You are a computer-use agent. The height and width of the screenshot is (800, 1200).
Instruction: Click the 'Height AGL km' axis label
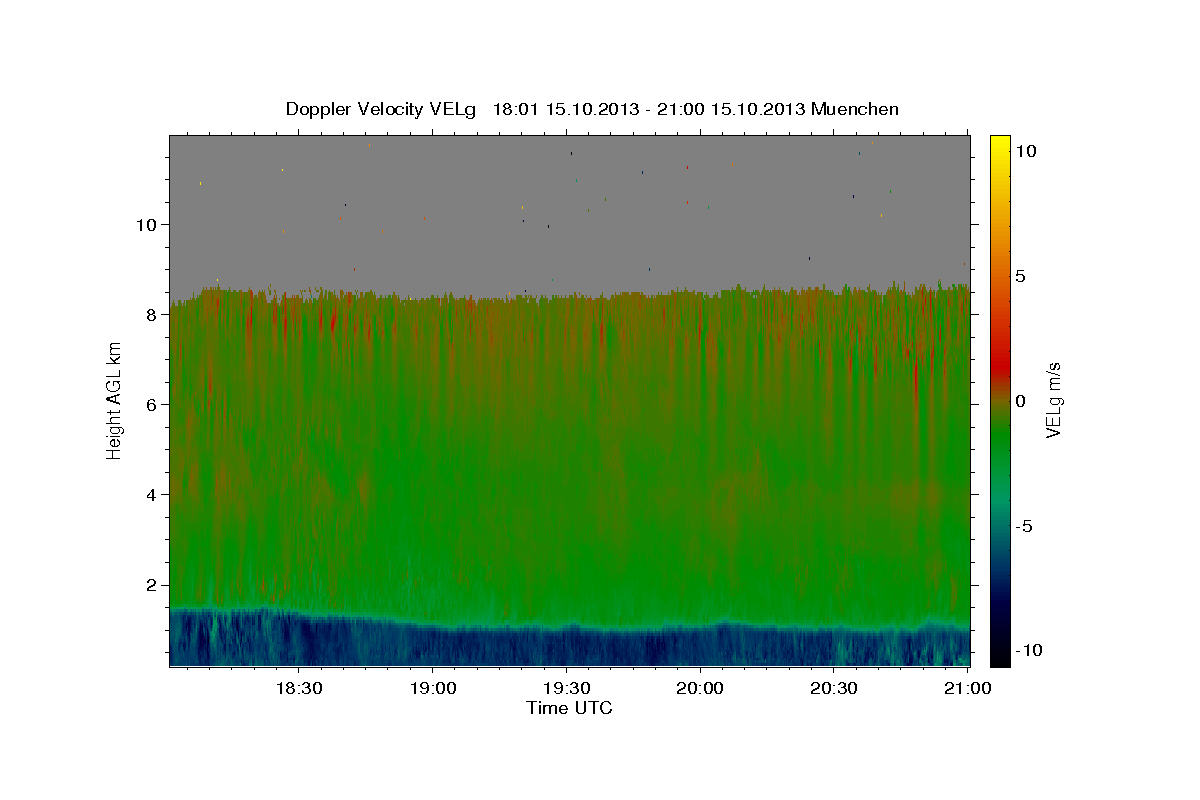[115, 401]
